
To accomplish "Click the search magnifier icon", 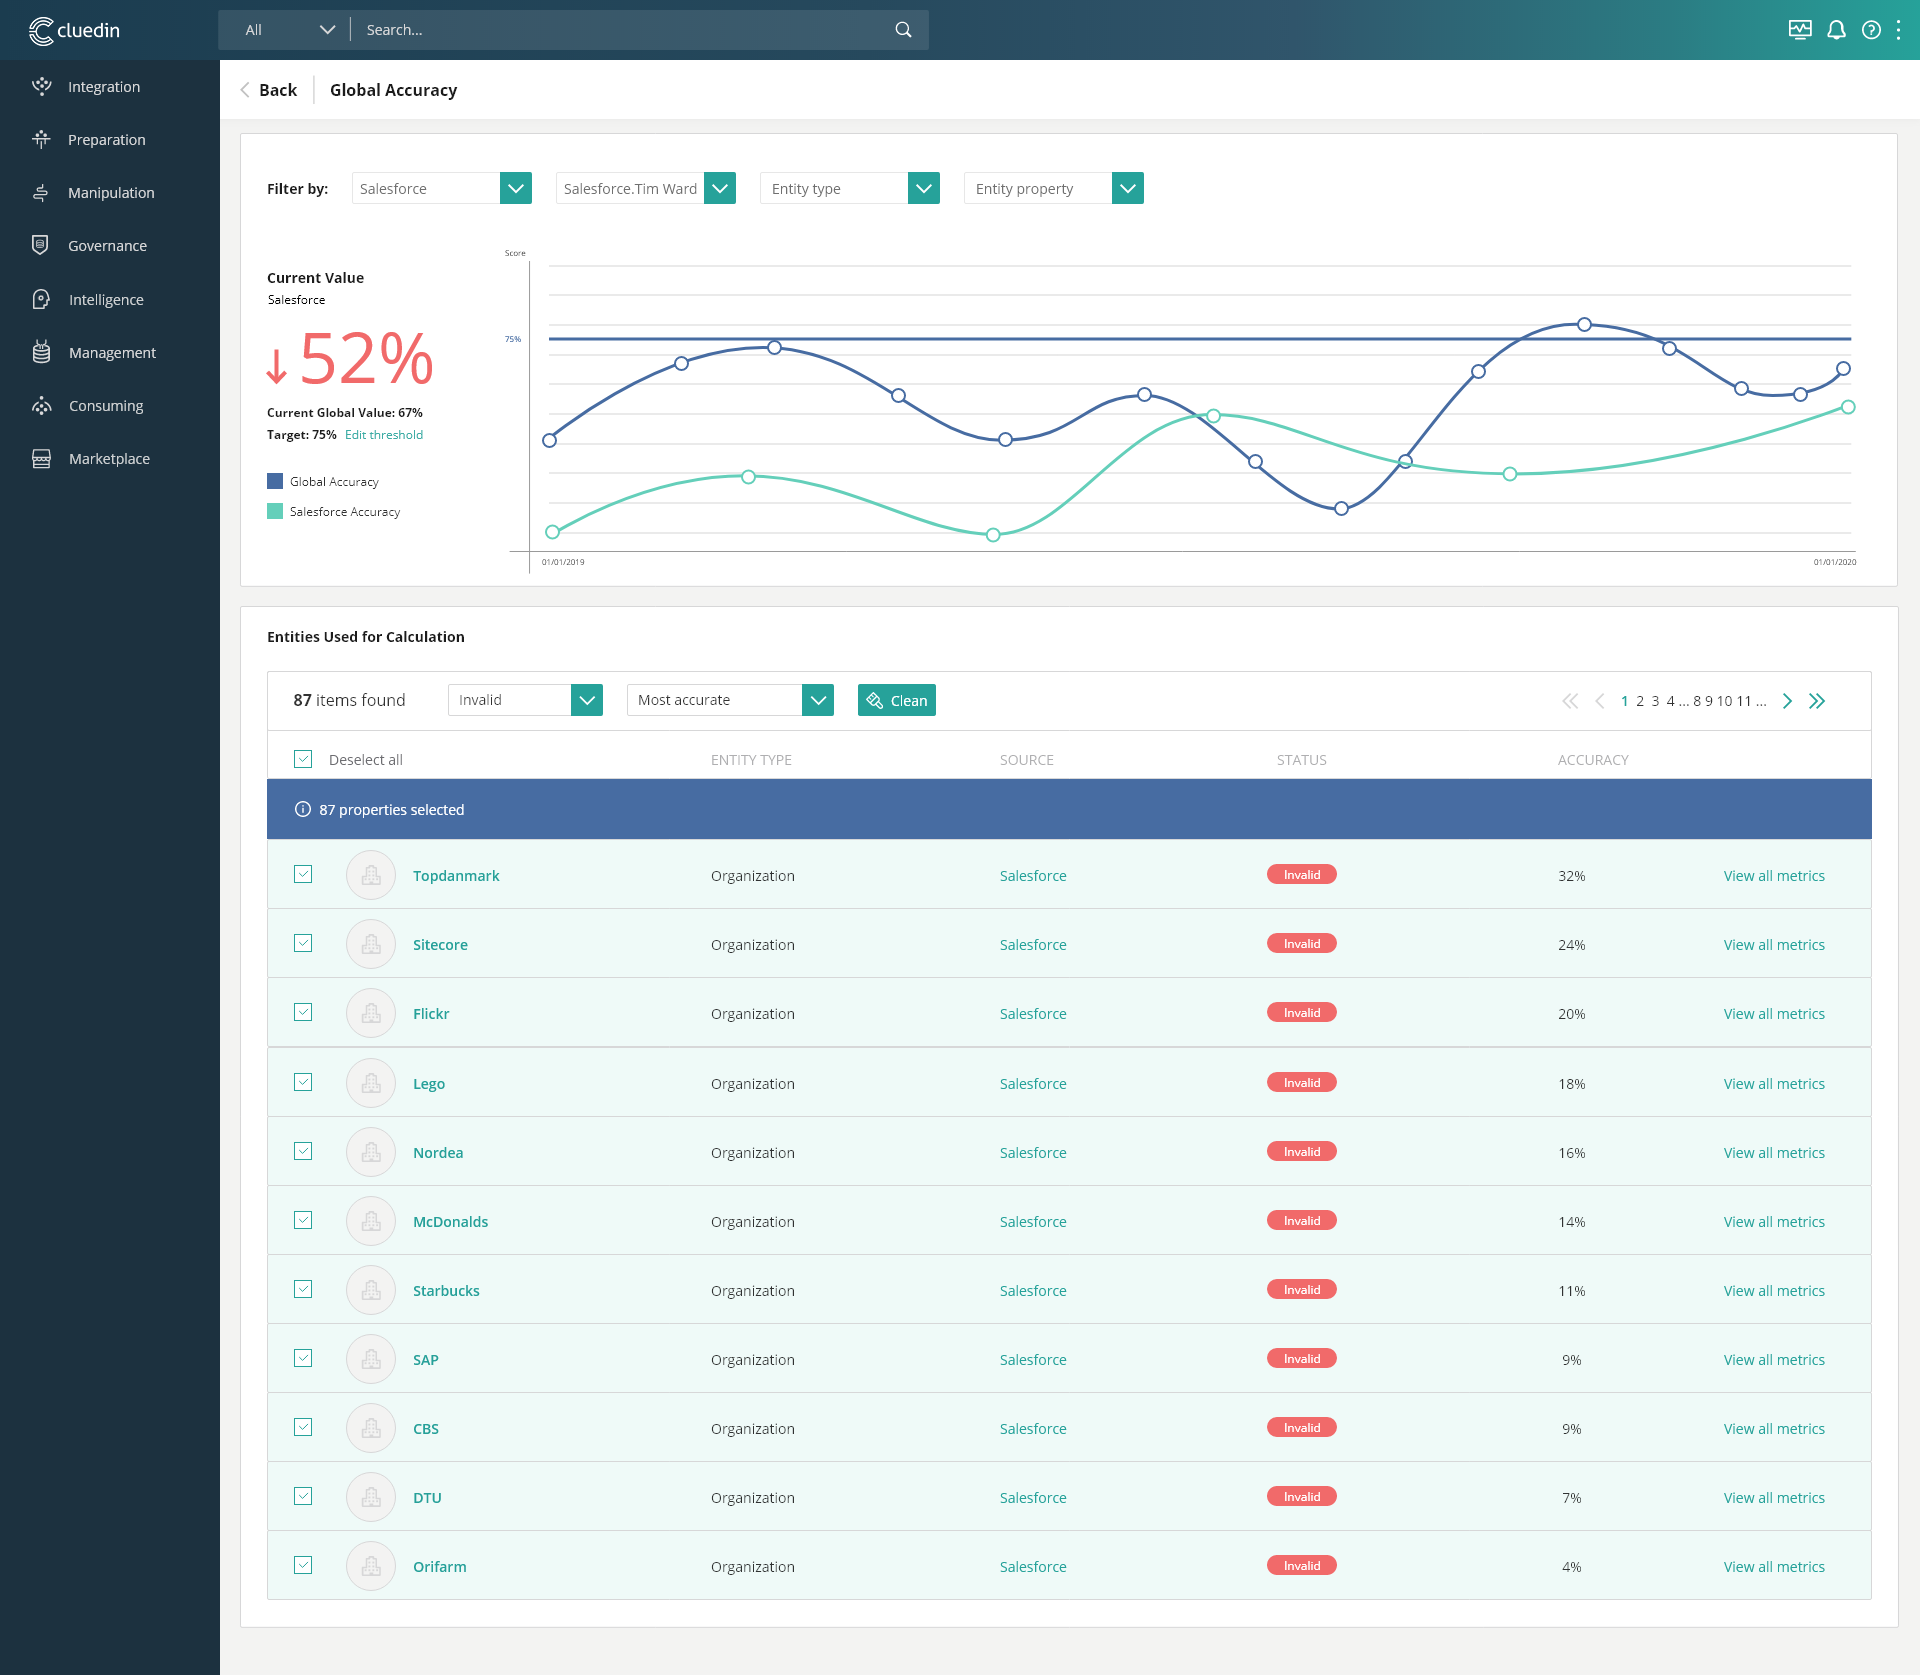I will coord(903,30).
